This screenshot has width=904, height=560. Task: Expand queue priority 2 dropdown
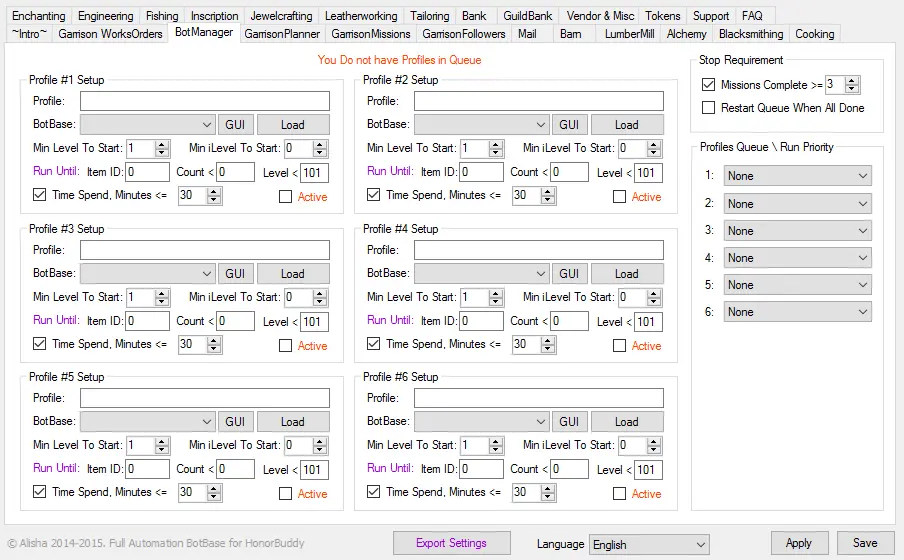coord(797,204)
